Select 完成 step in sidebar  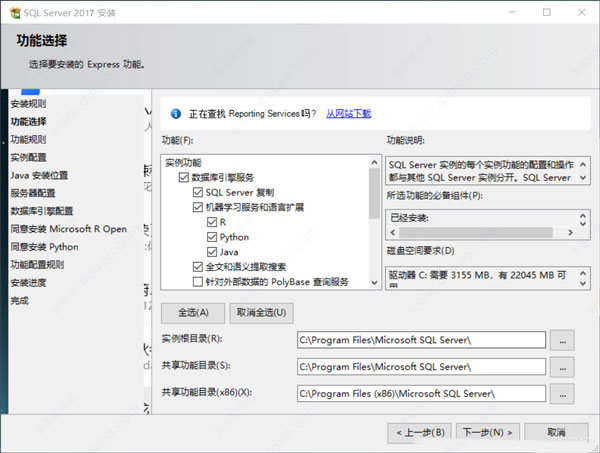click(x=20, y=301)
